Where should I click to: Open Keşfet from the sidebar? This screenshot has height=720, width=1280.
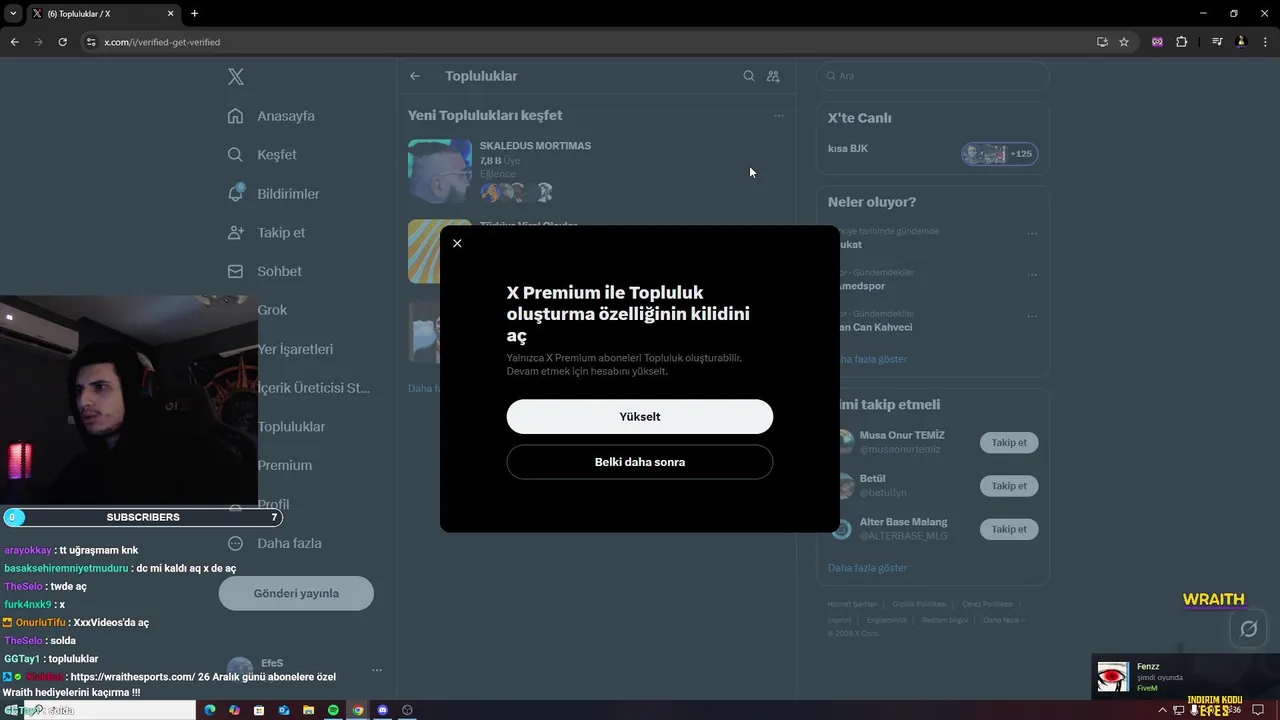click(x=277, y=155)
